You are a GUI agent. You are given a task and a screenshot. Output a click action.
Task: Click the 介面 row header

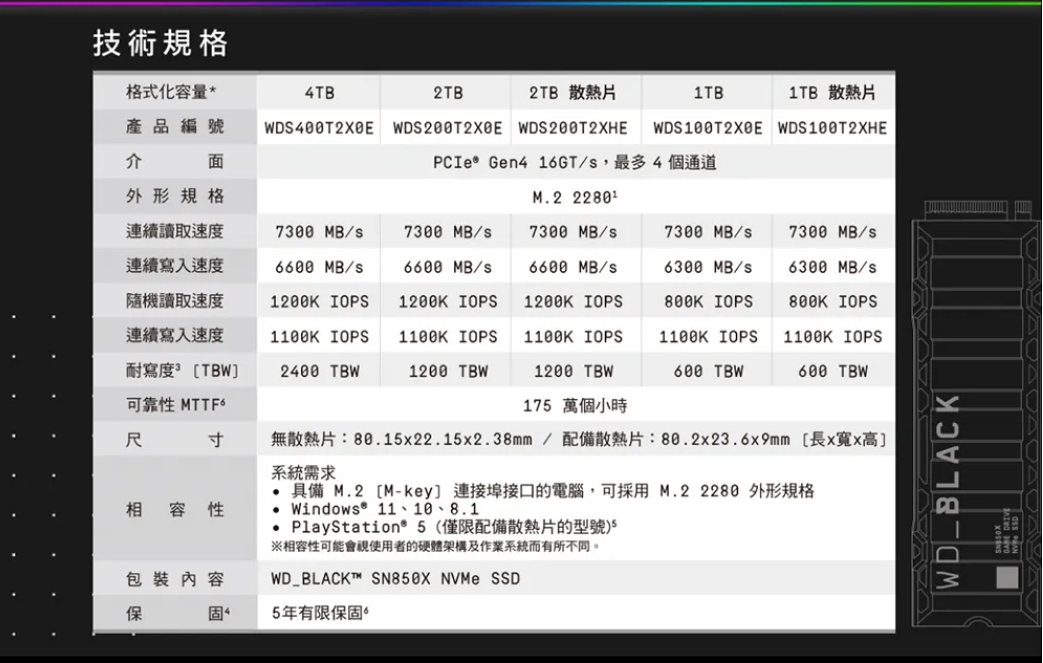click(x=174, y=162)
